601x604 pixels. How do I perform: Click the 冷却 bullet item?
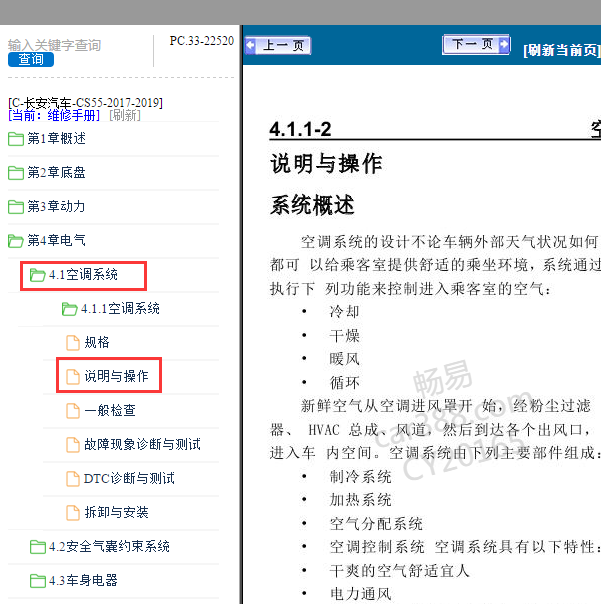point(344,312)
